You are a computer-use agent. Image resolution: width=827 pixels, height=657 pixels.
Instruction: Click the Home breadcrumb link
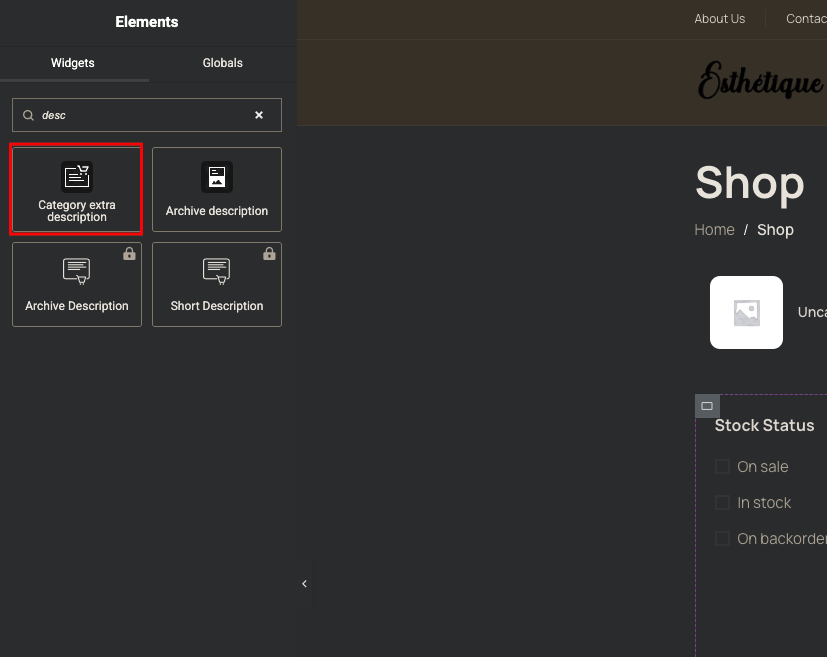[714, 230]
